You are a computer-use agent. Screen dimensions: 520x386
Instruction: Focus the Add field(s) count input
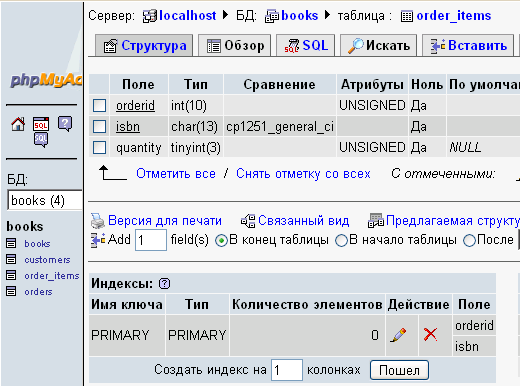point(151,240)
